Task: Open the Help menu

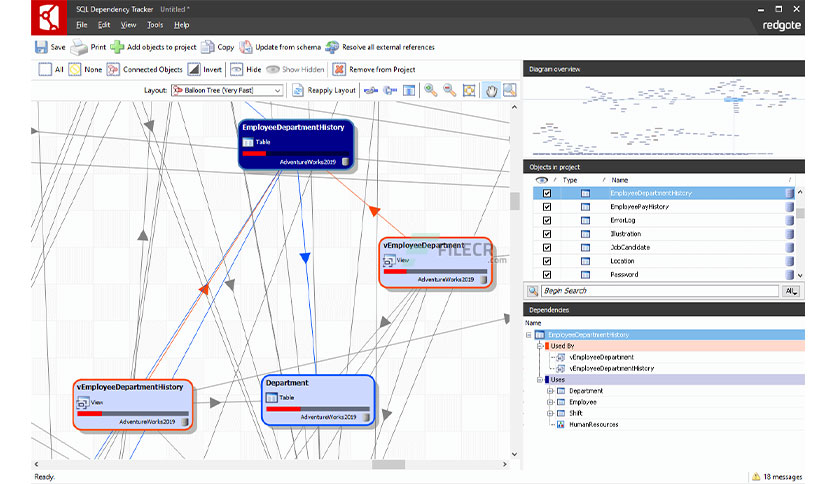Action: [x=181, y=25]
